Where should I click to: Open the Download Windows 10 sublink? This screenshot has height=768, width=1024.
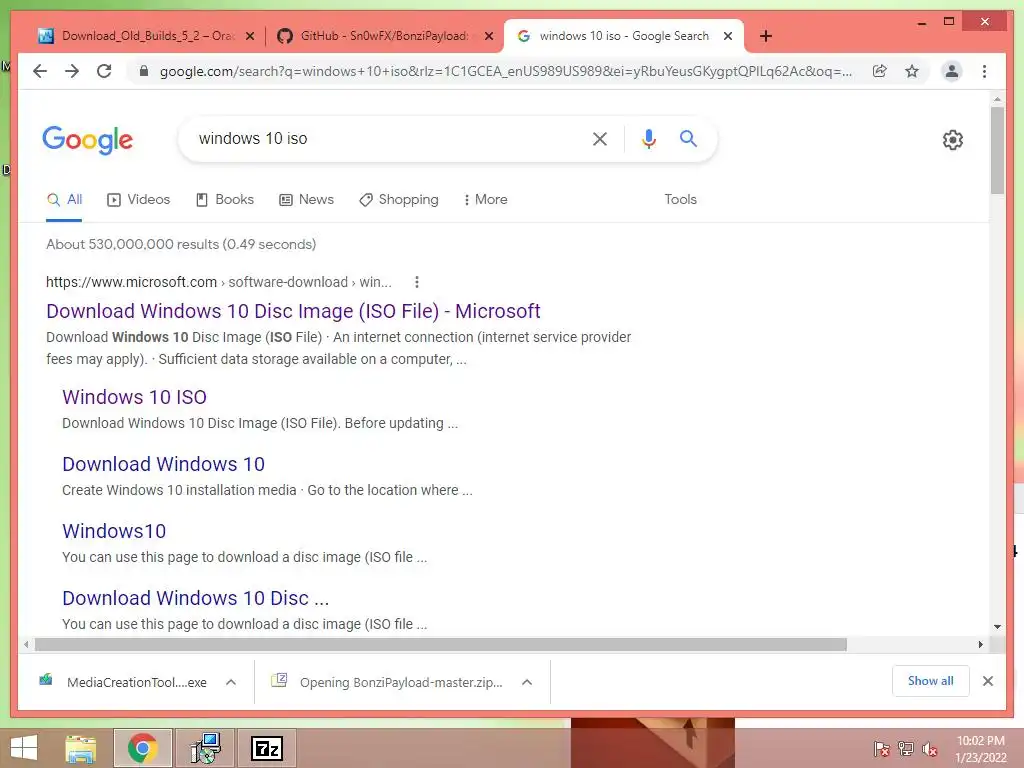[163, 464]
